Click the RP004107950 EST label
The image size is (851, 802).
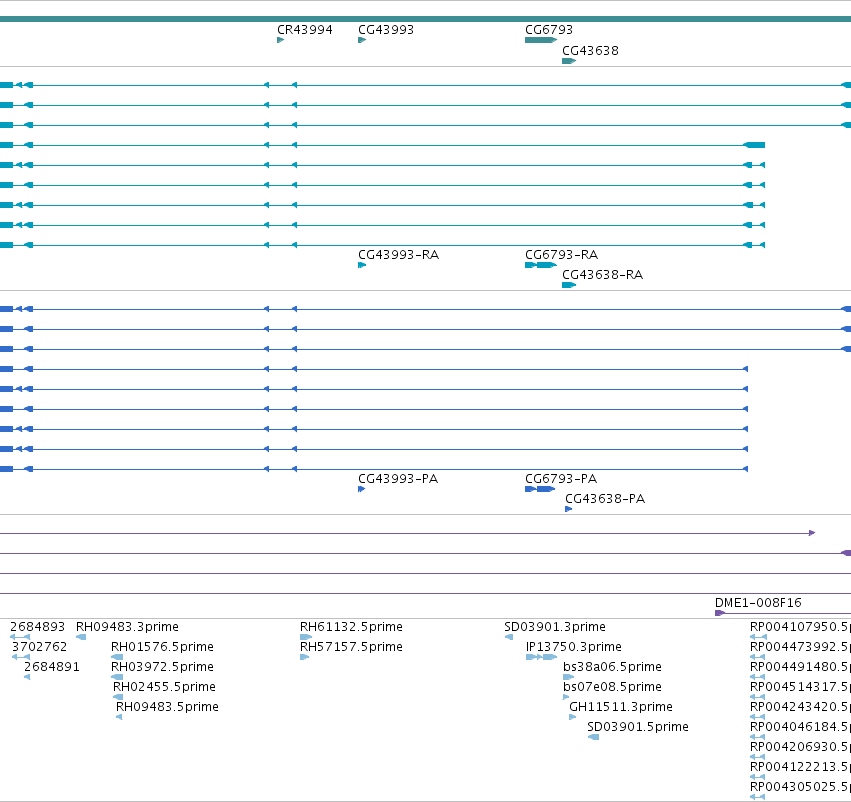pos(800,627)
